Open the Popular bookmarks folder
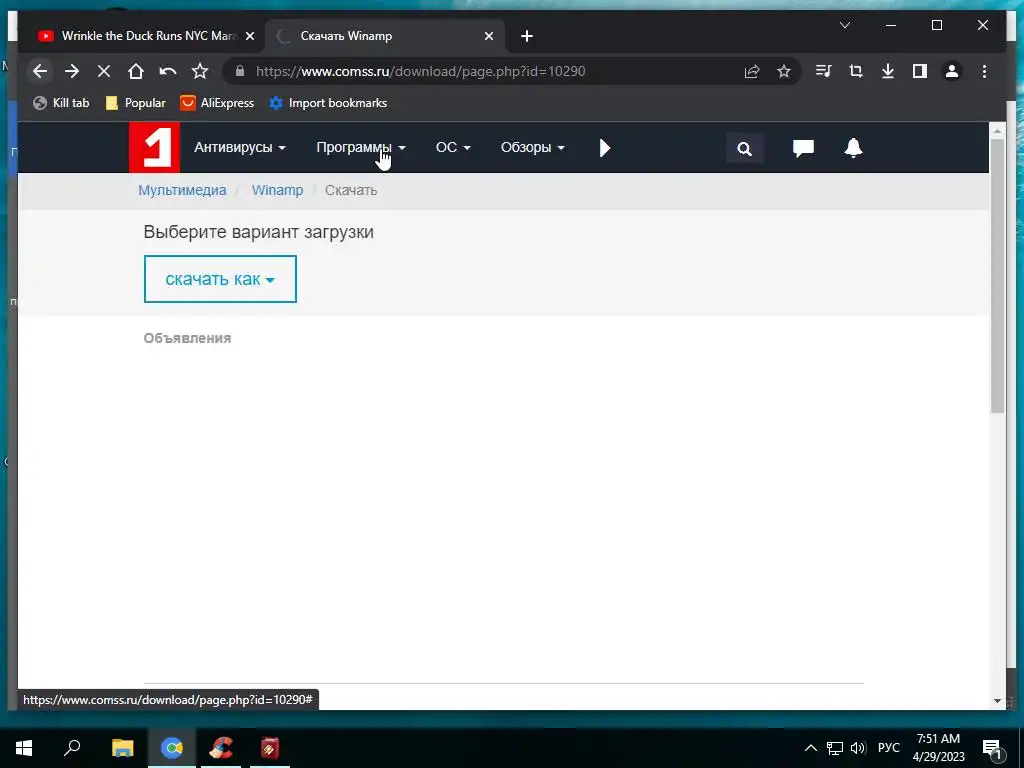 (x=136, y=103)
